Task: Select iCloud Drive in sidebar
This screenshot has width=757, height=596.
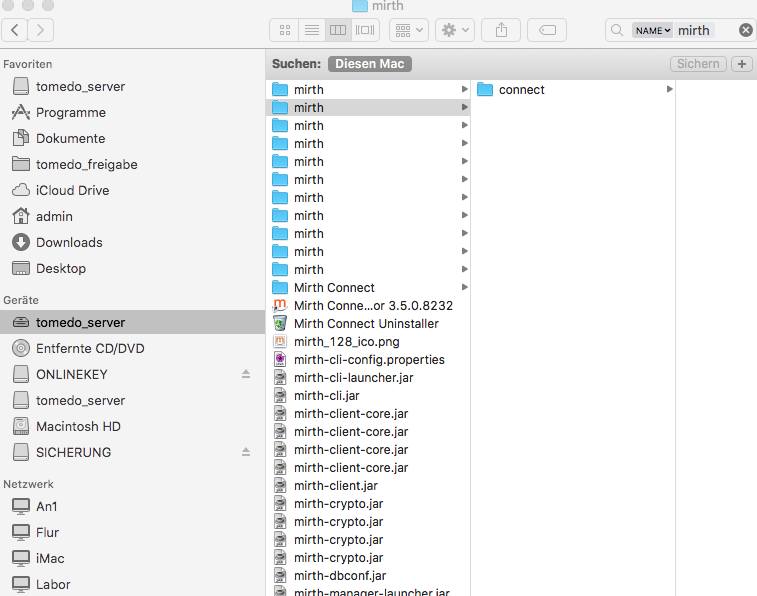Action: 72,190
